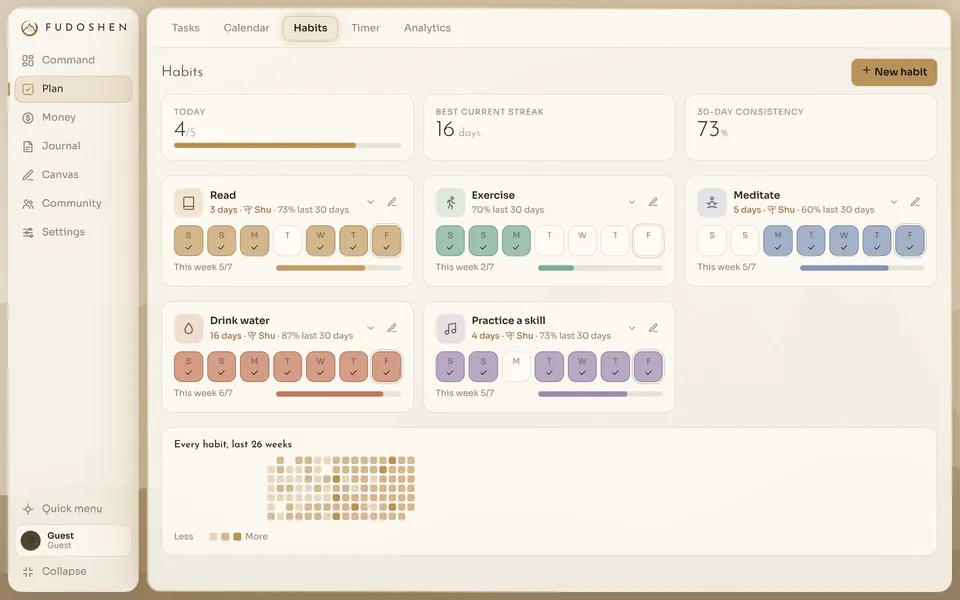Screen dimensions: 960x600
Task: Toggle Meditate habit Friday checkbox
Action: coord(910,241)
